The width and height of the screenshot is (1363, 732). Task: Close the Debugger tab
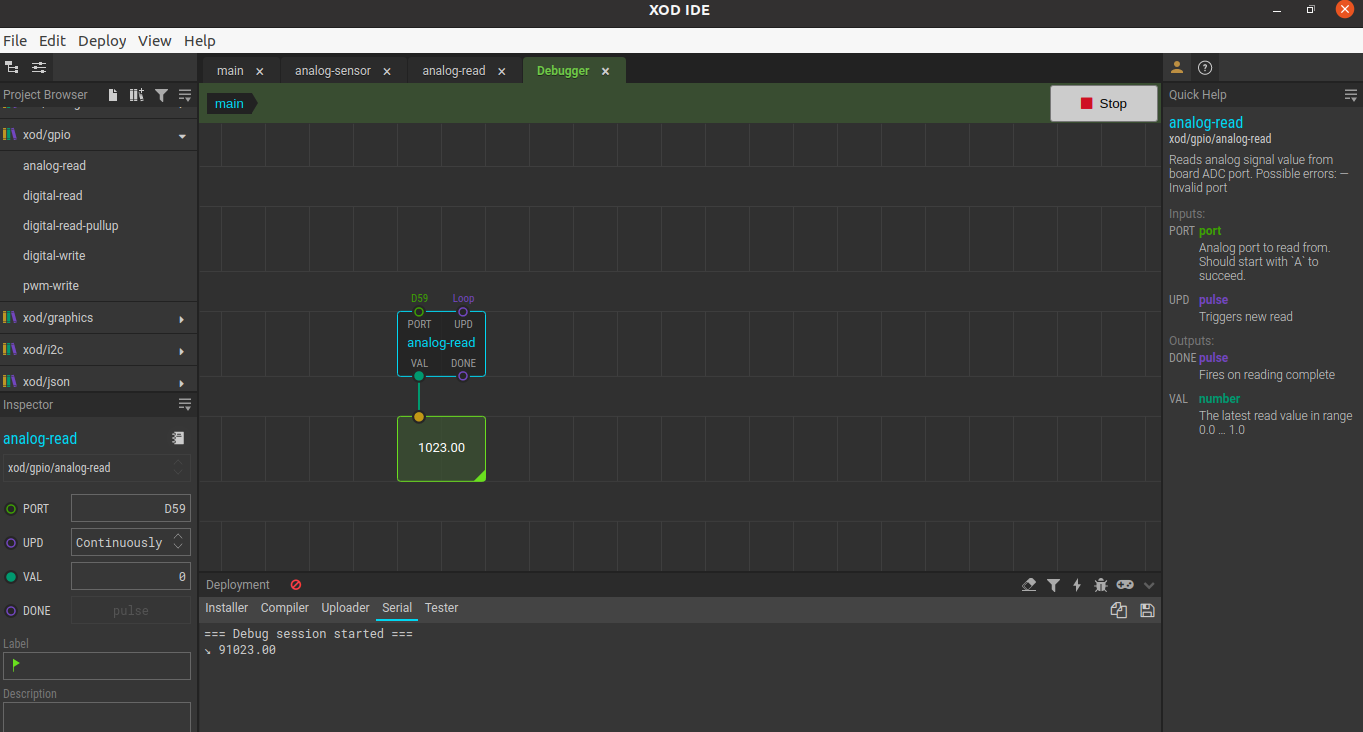(x=605, y=71)
